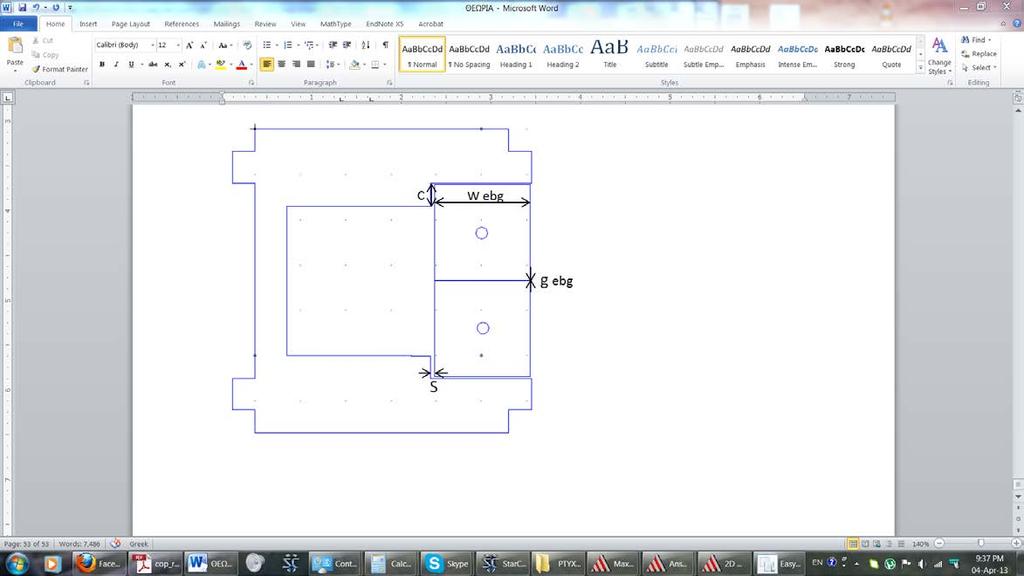Click the Undo icon in Quick Access toolbar
Screen dimensions: 1024x576
36,7
